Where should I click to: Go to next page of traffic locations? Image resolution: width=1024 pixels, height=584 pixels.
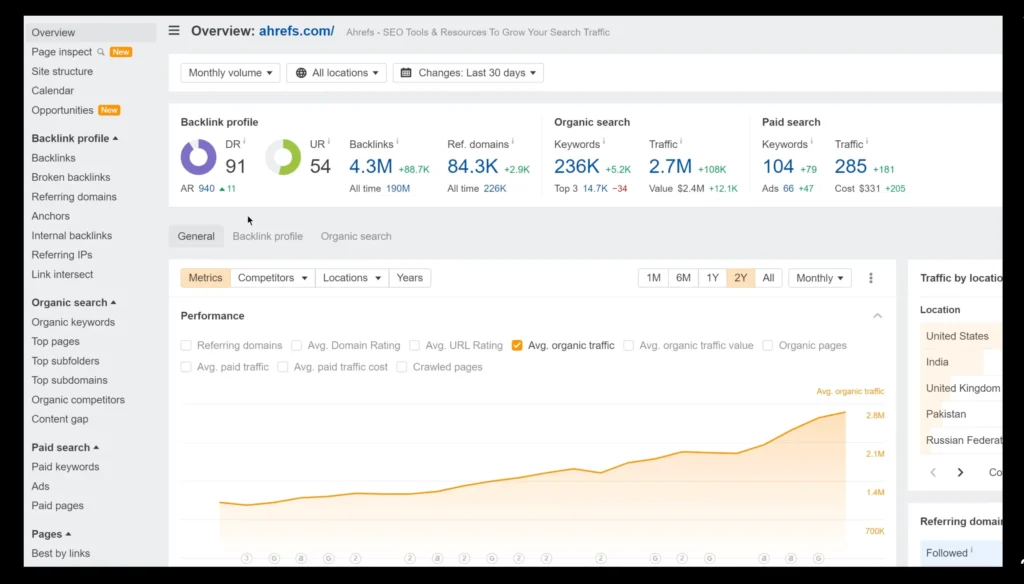(960, 472)
